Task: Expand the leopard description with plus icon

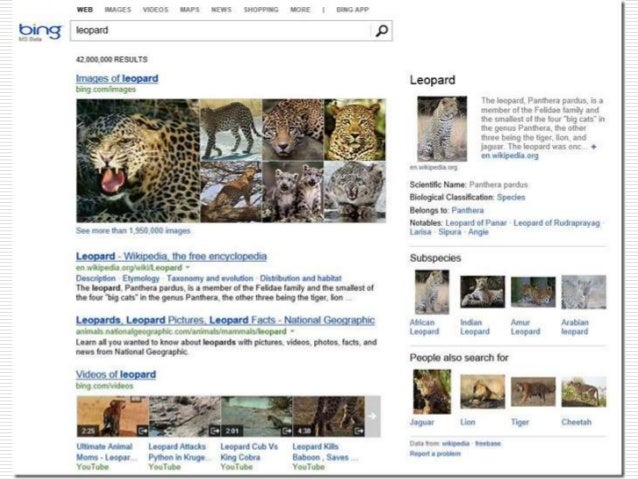Action: (x=594, y=147)
